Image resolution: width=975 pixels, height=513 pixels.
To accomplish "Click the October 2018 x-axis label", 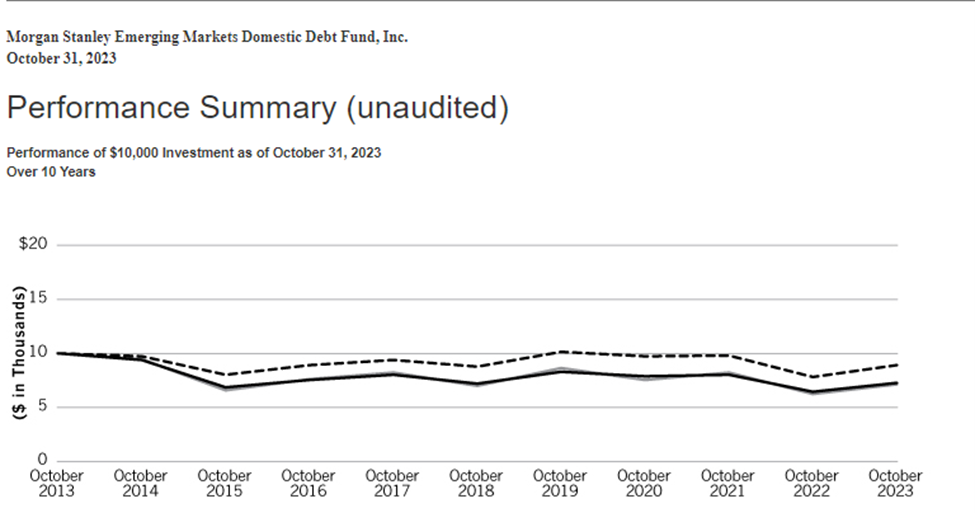I will point(476,483).
